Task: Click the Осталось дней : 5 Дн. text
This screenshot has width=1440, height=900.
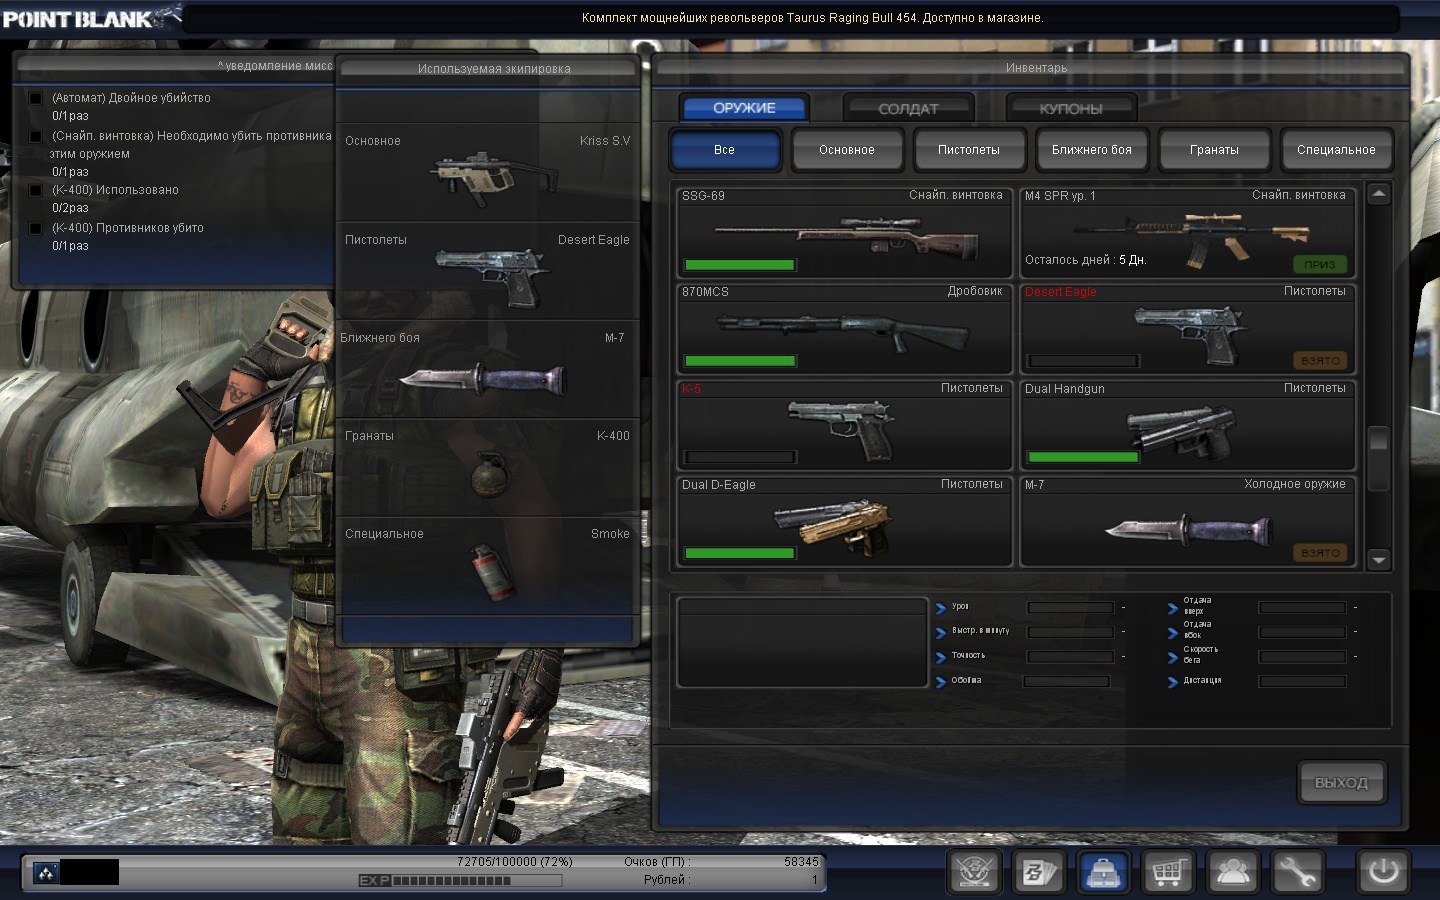Action: (1085, 260)
